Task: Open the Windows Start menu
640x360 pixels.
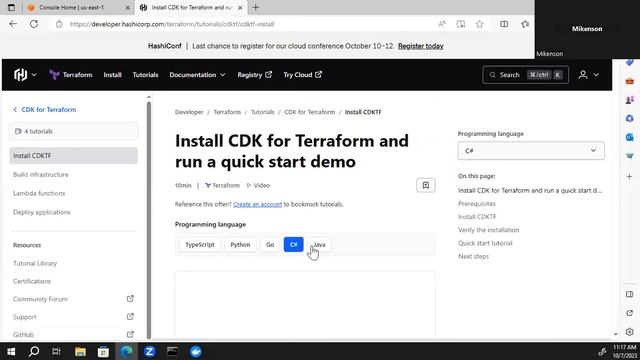Action: (x=11, y=351)
